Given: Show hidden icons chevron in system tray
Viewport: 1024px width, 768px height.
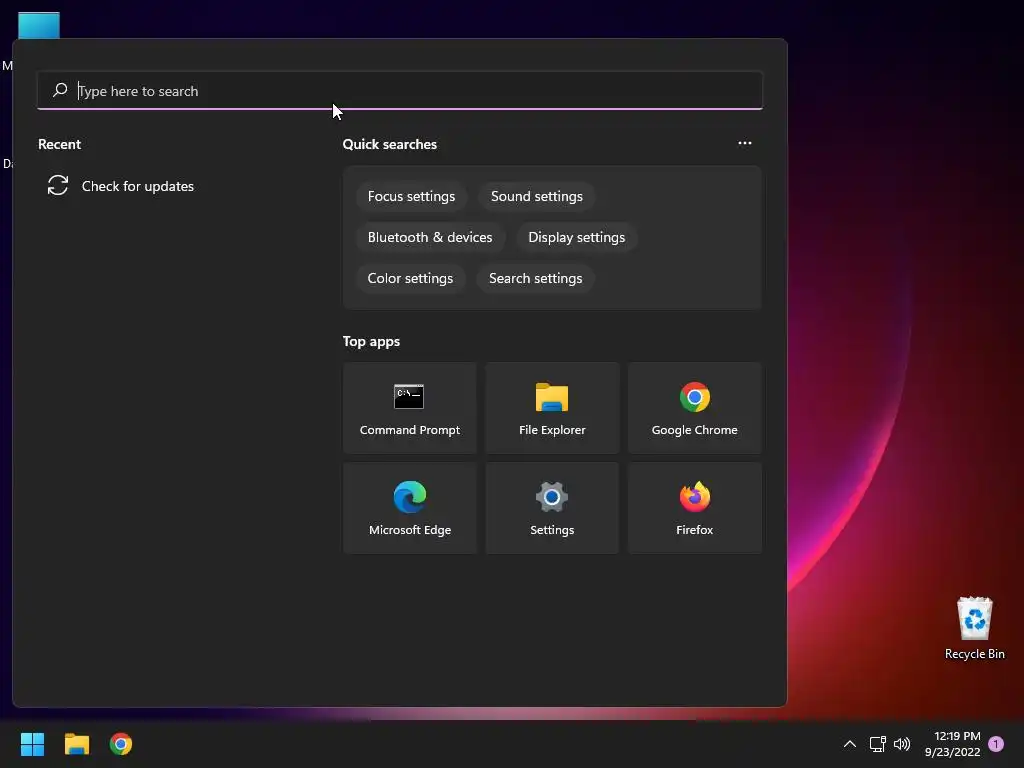Looking at the screenshot, I should tap(850, 744).
